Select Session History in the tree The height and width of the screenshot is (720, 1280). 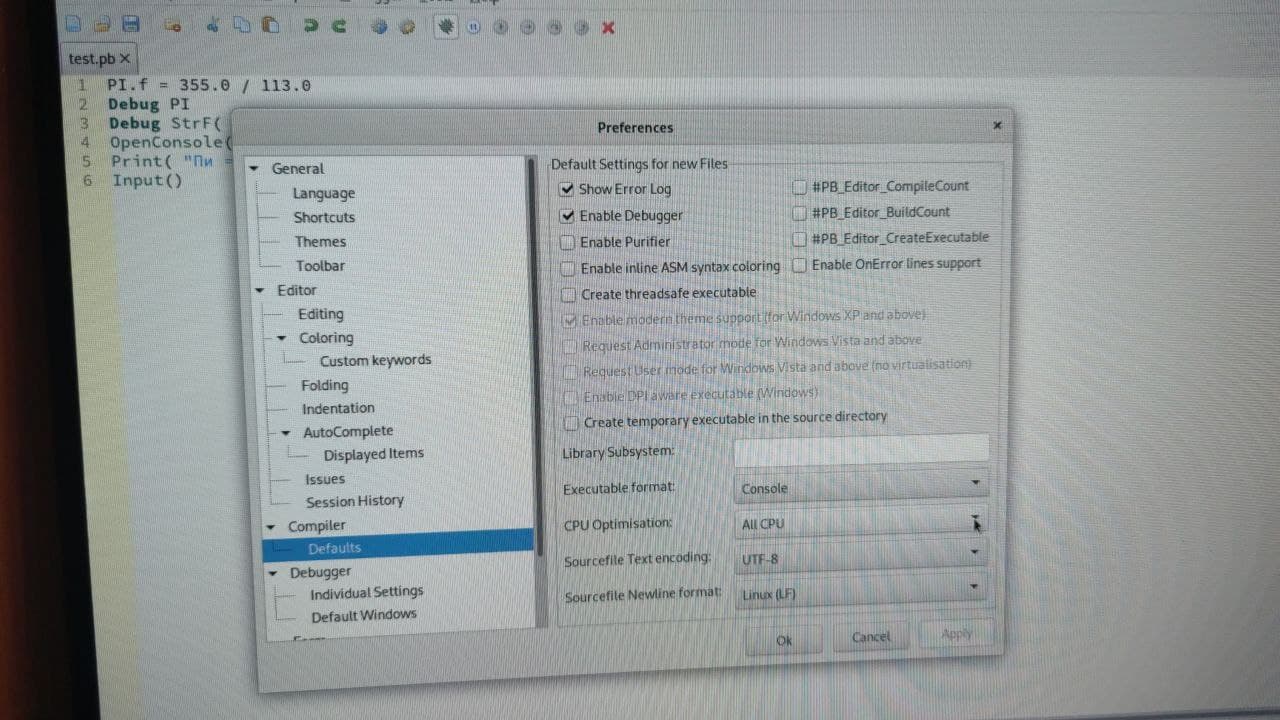pyautogui.click(x=355, y=501)
